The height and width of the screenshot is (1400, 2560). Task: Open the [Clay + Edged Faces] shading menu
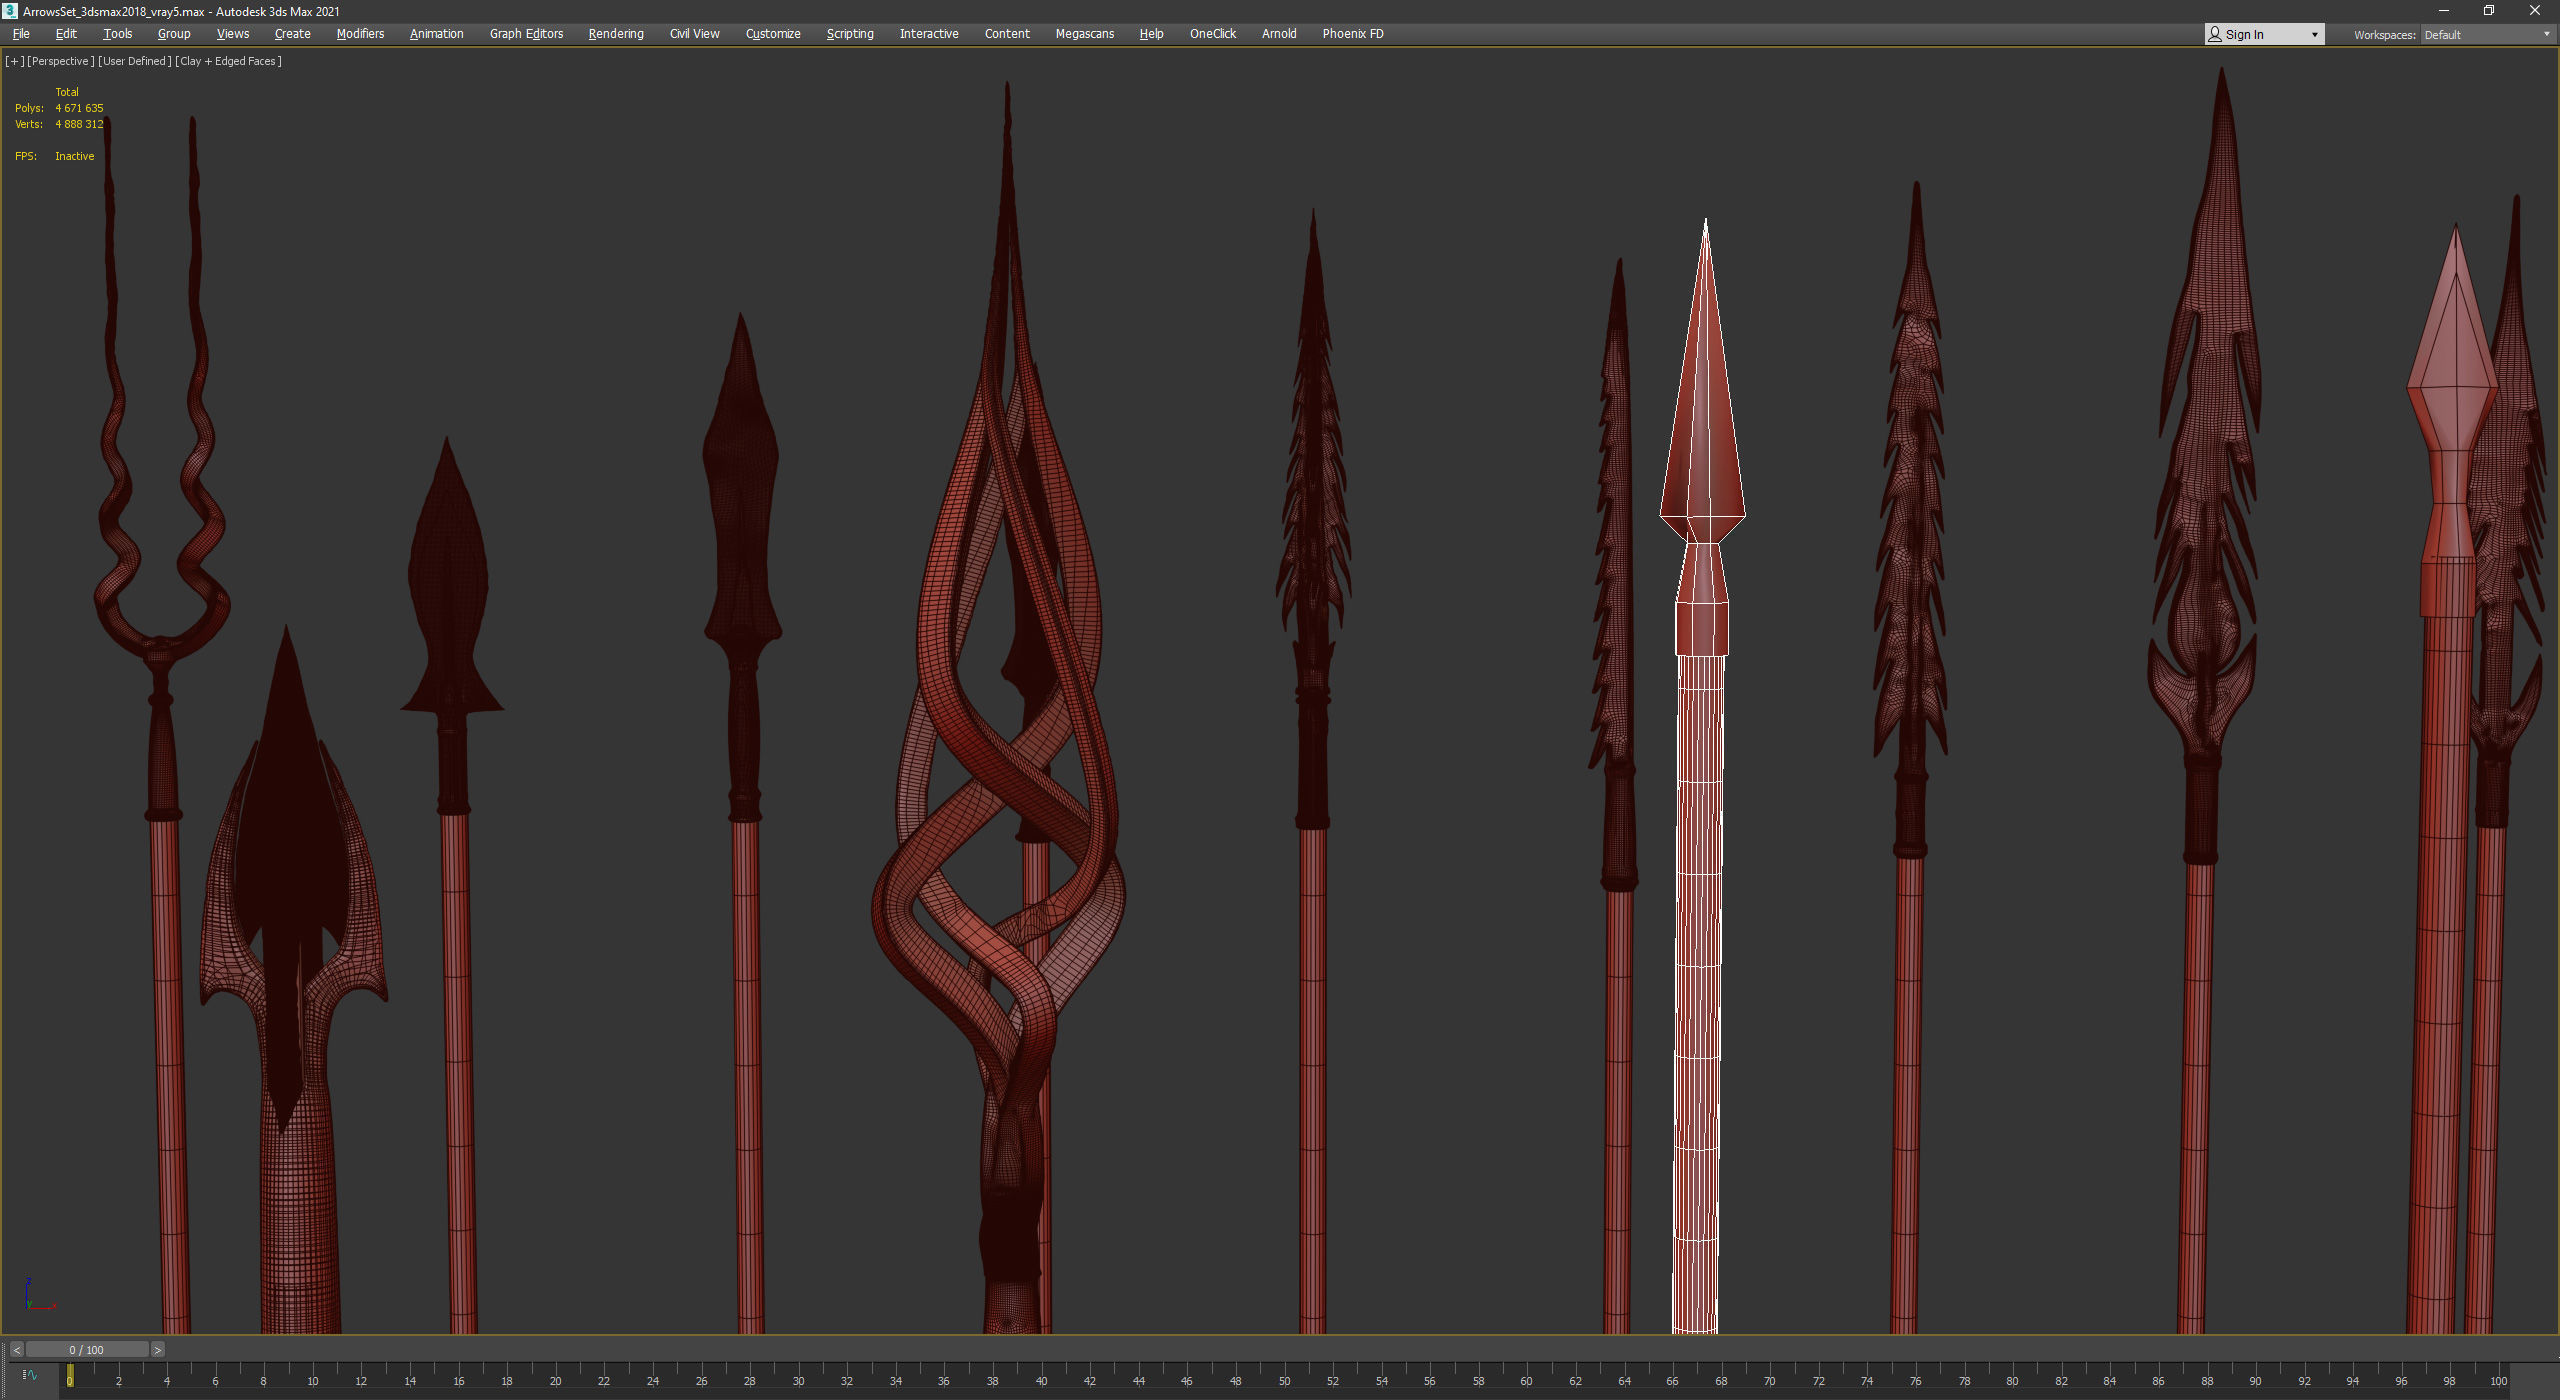[229, 61]
